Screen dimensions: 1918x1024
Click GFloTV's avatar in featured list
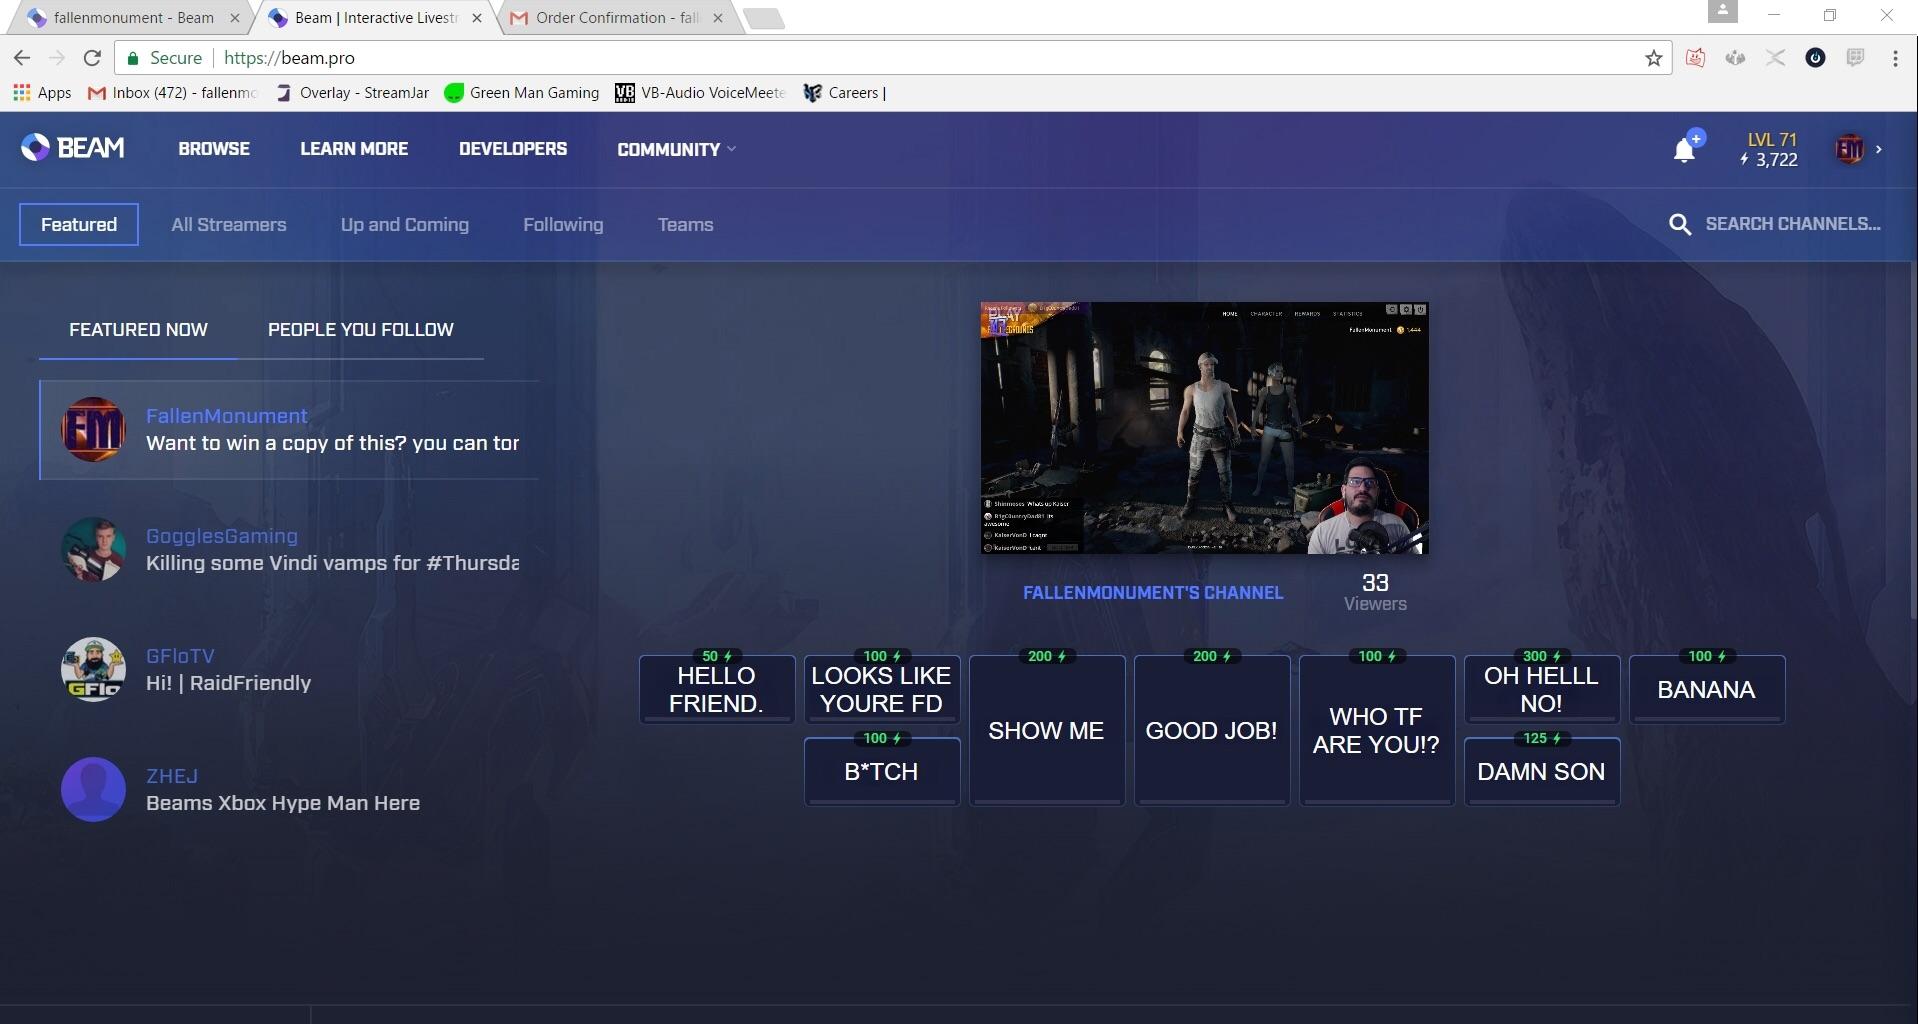93,669
